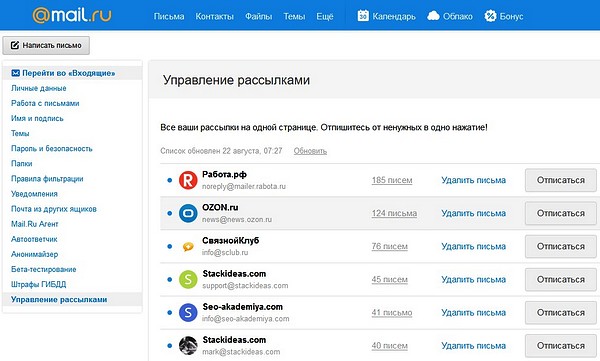
Task: Open the Cloud (Облако) icon
Action: 433,16
